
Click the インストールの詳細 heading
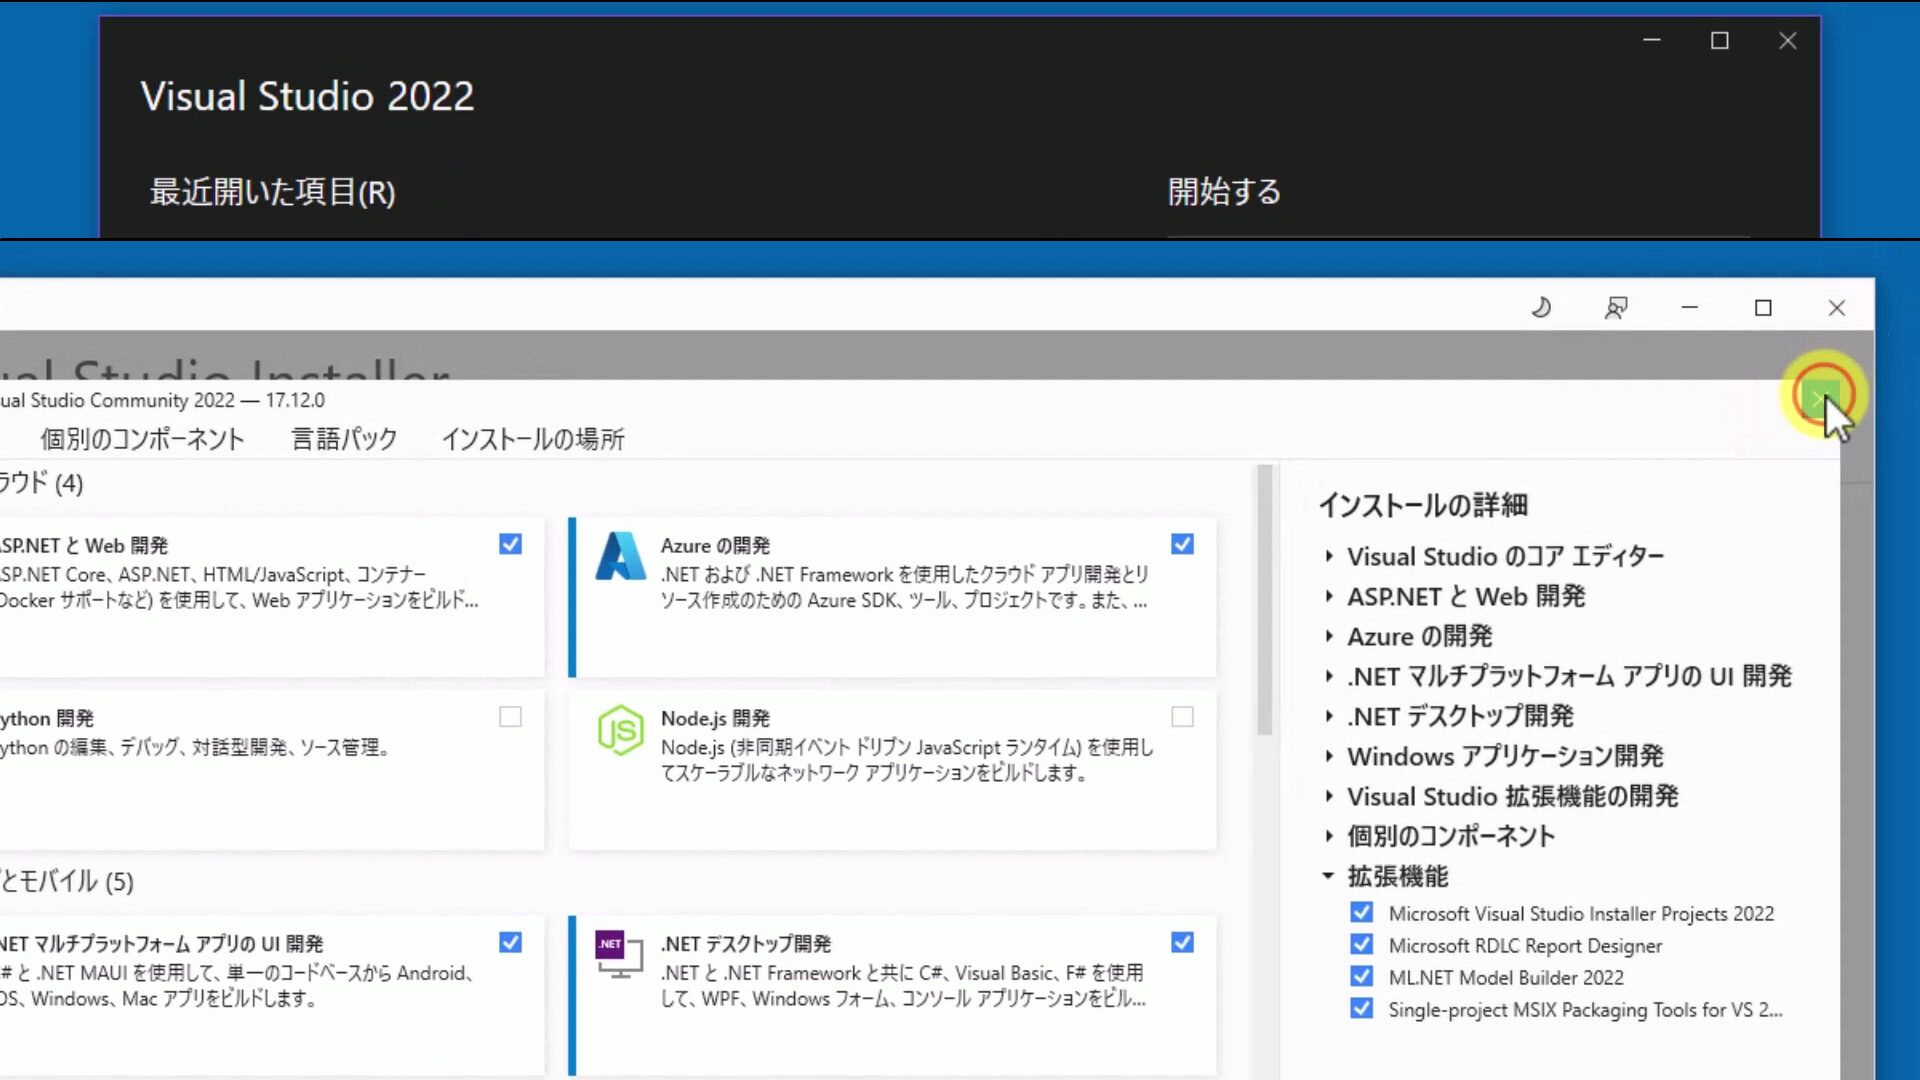[1423, 505]
